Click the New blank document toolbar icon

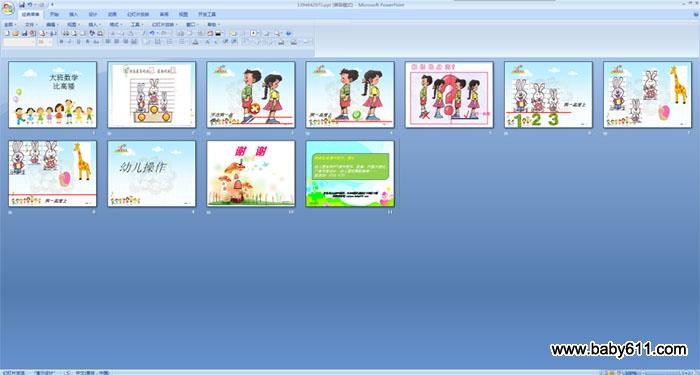(7, 33)
